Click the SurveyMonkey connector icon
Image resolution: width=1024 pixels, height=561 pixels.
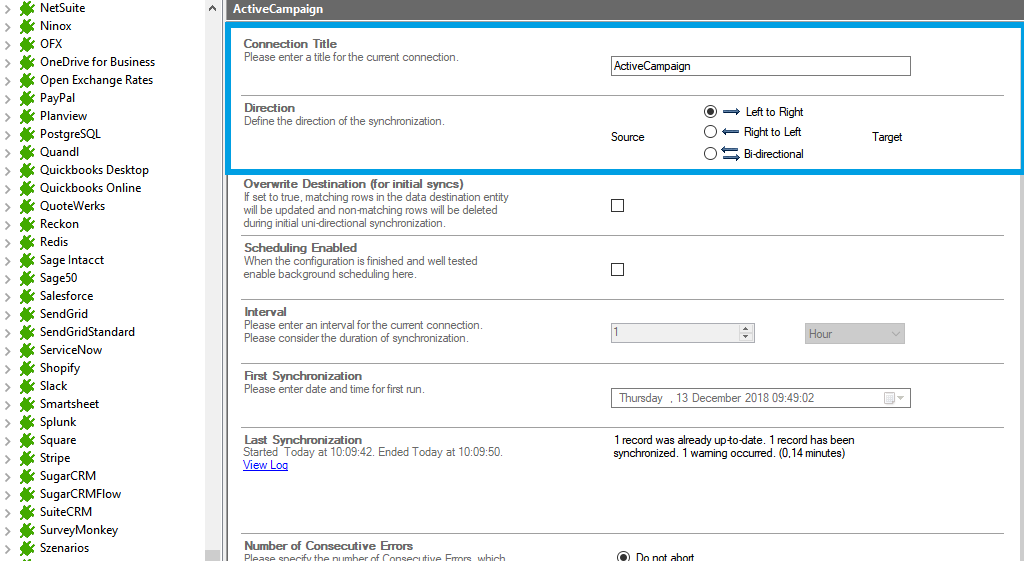click(x=27, y=530)
